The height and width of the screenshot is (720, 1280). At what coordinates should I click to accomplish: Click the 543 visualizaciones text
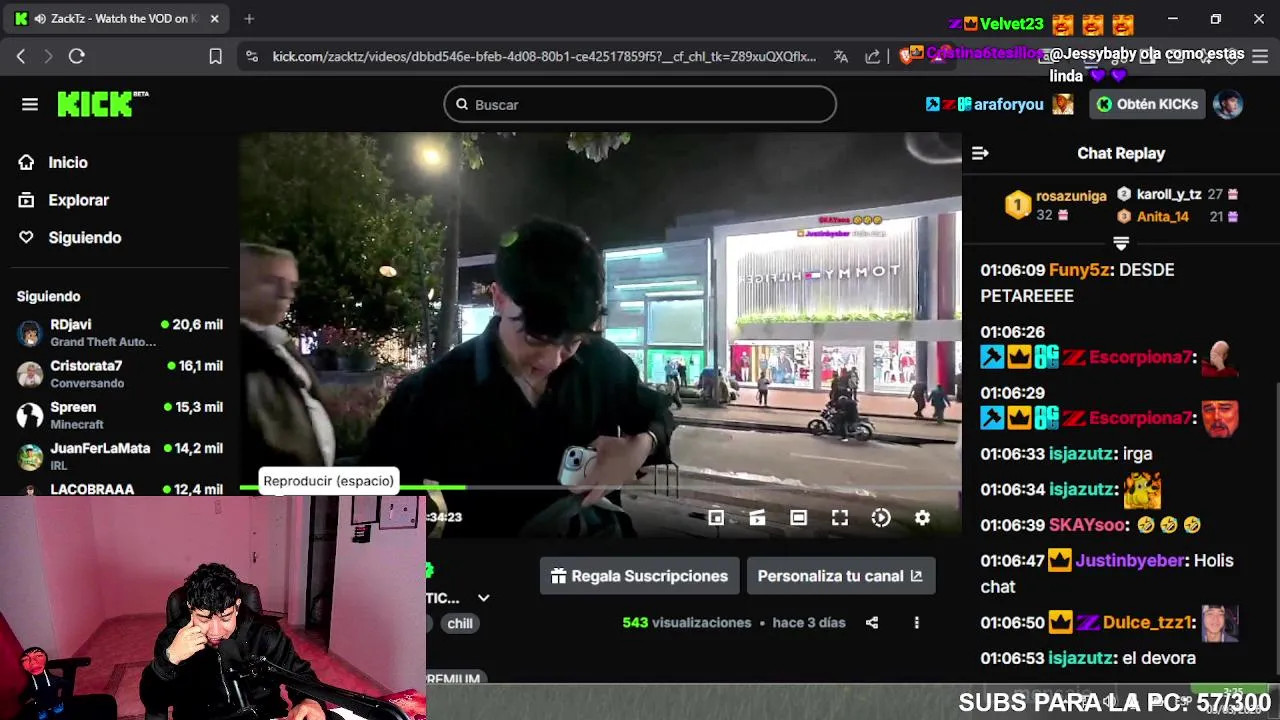[686, 622]
